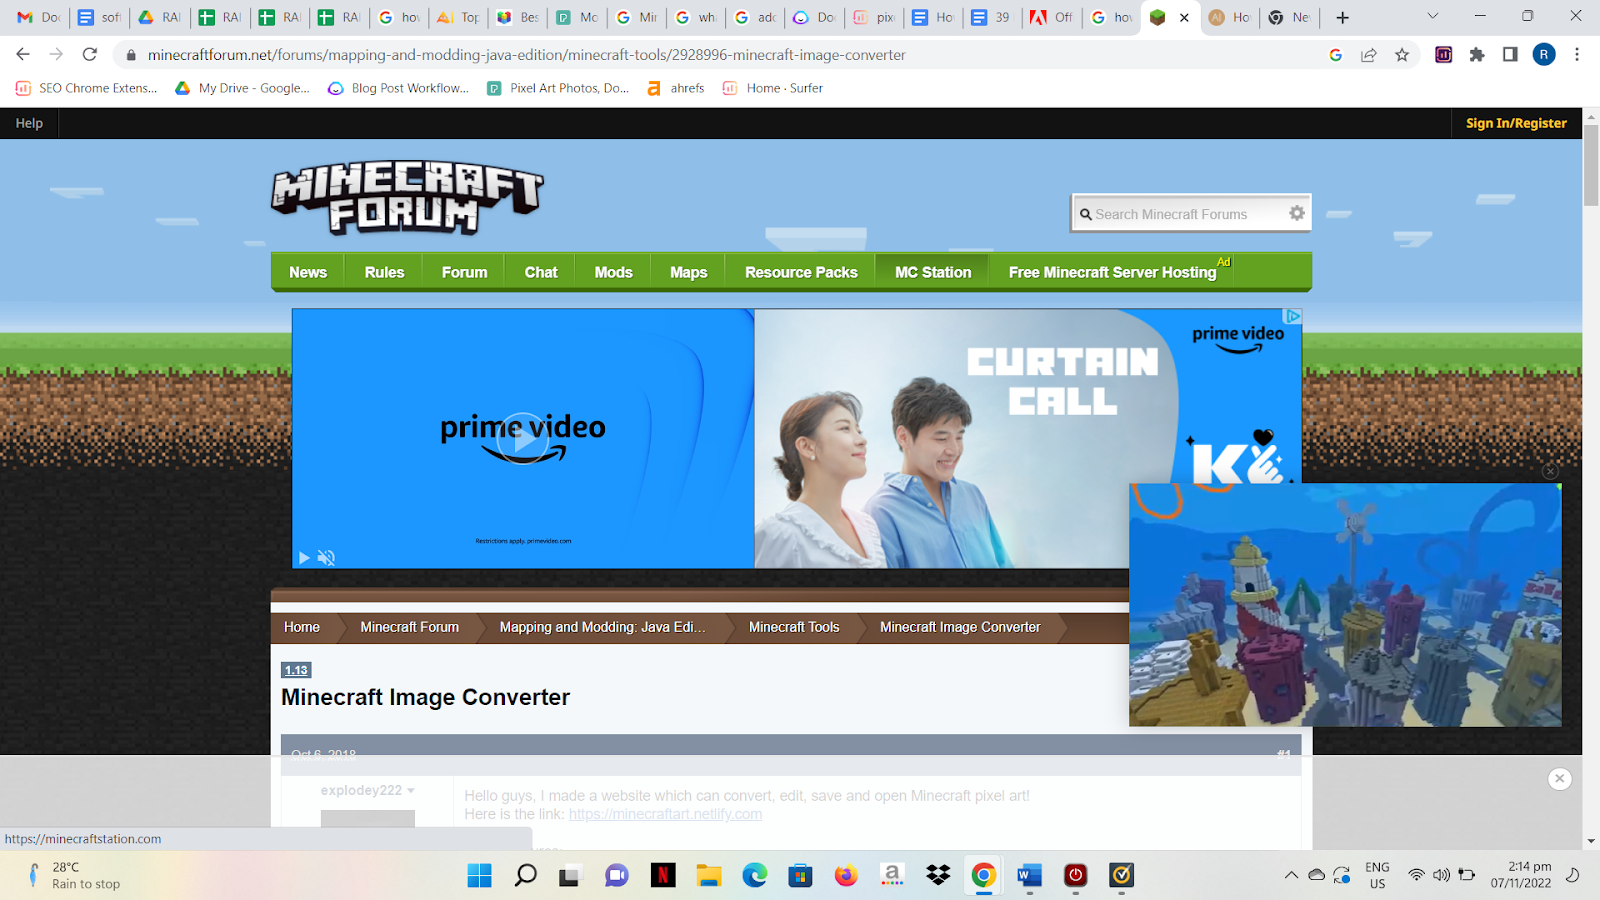This screenshot has height=900, width=1600.
Task: Open the Mods nav item
Action: (613, 272)
